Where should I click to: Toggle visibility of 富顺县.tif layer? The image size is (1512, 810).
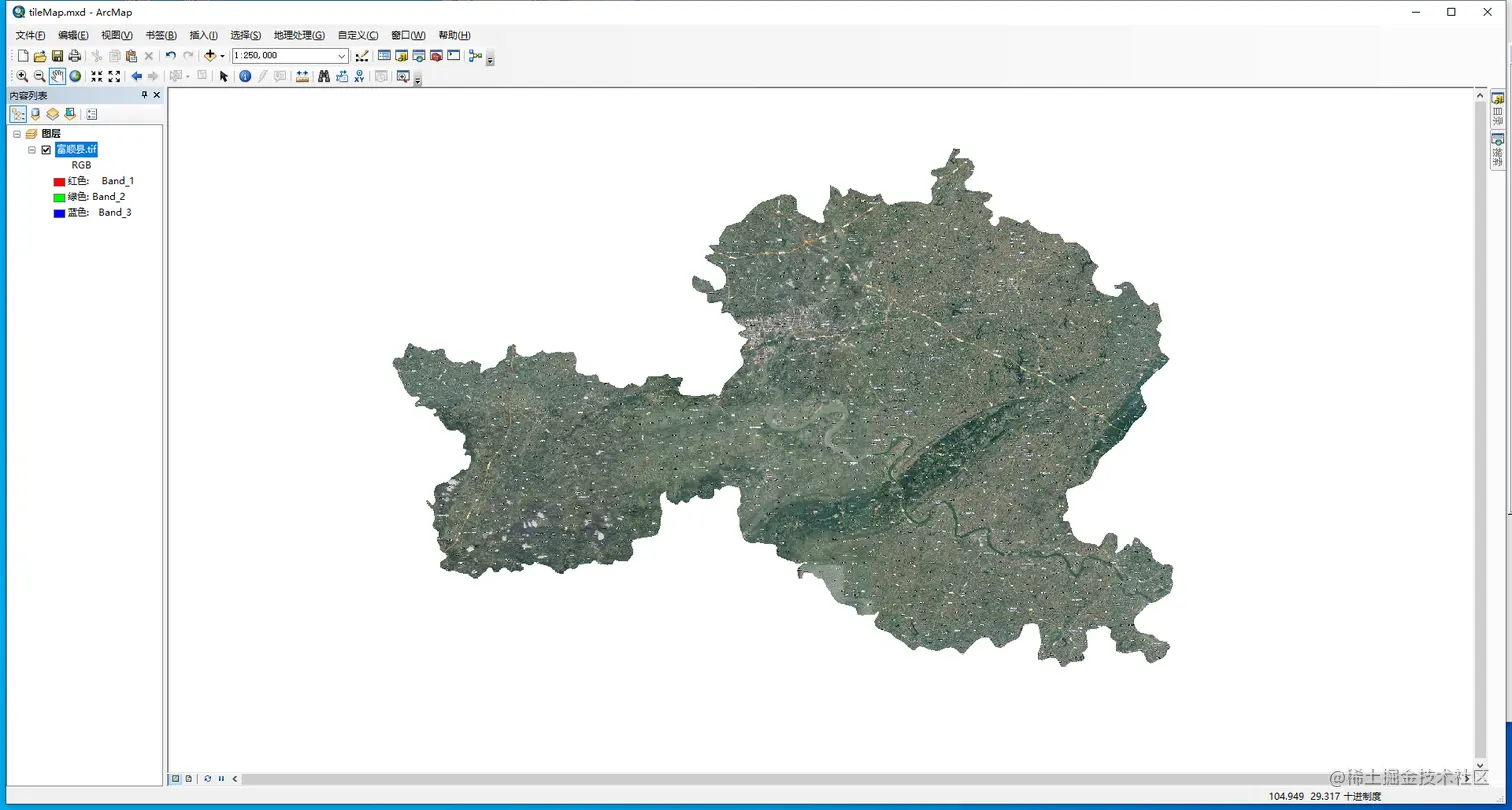click(x=46, y=150)
